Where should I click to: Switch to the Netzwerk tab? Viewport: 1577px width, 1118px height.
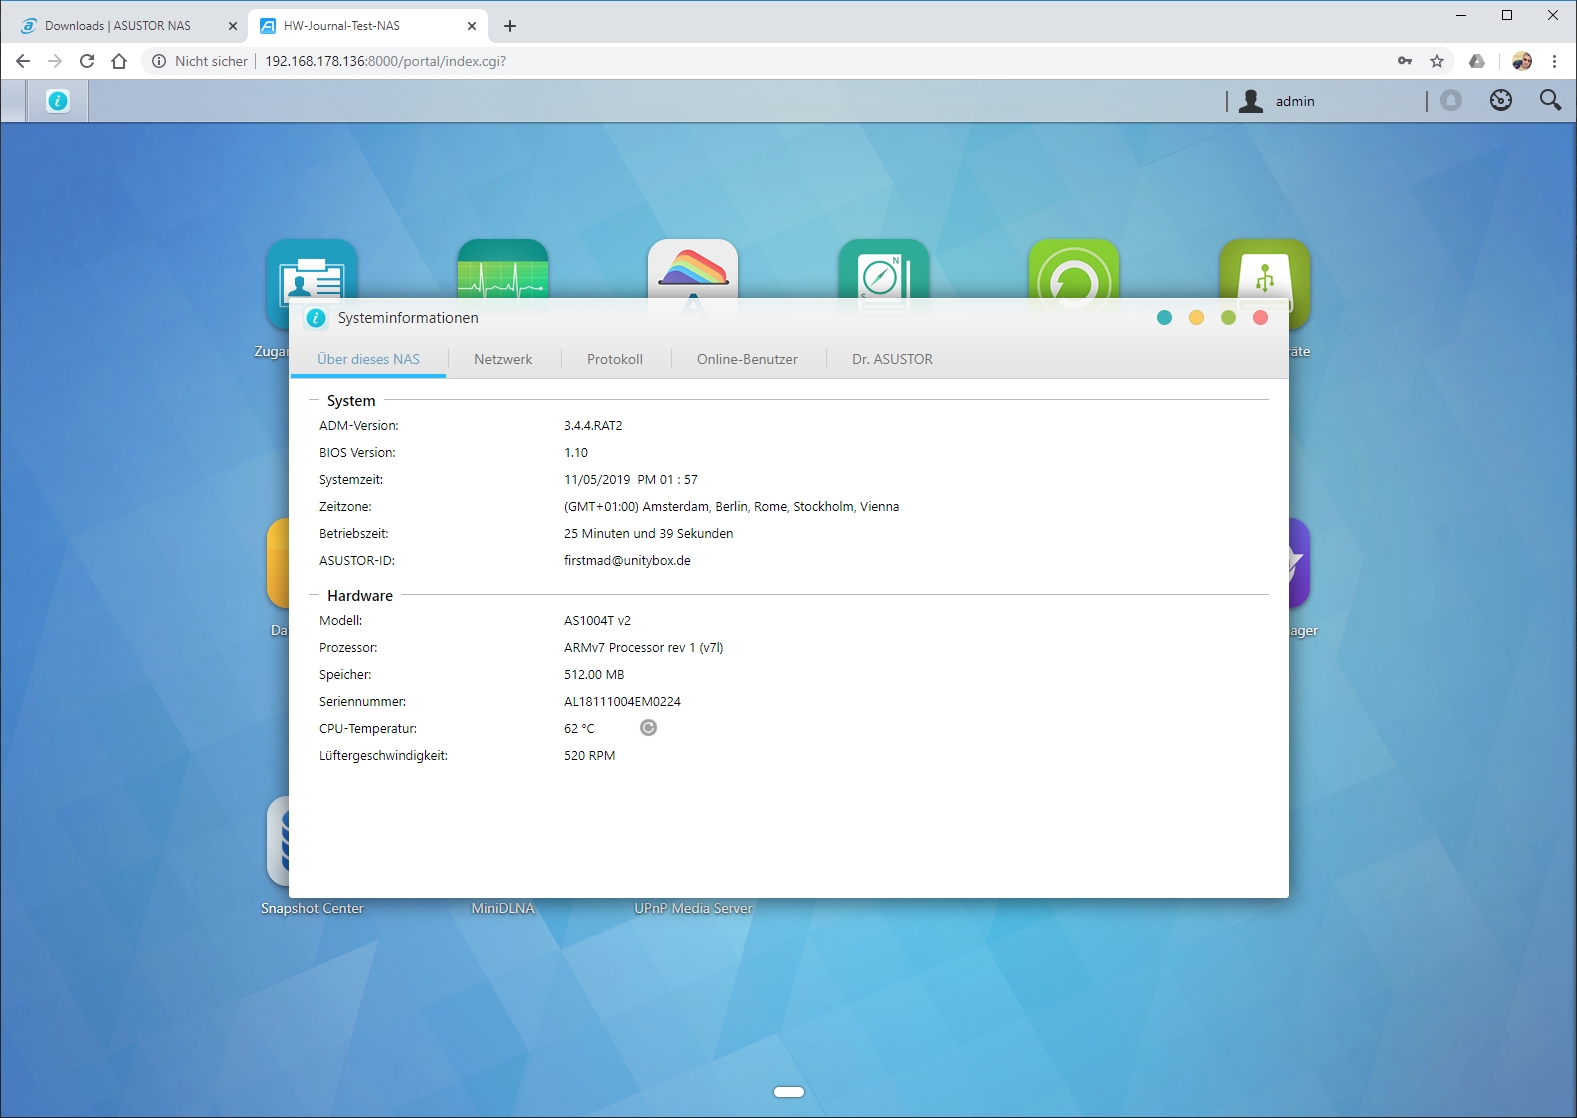pyautogui.click(x=503, y=359)
